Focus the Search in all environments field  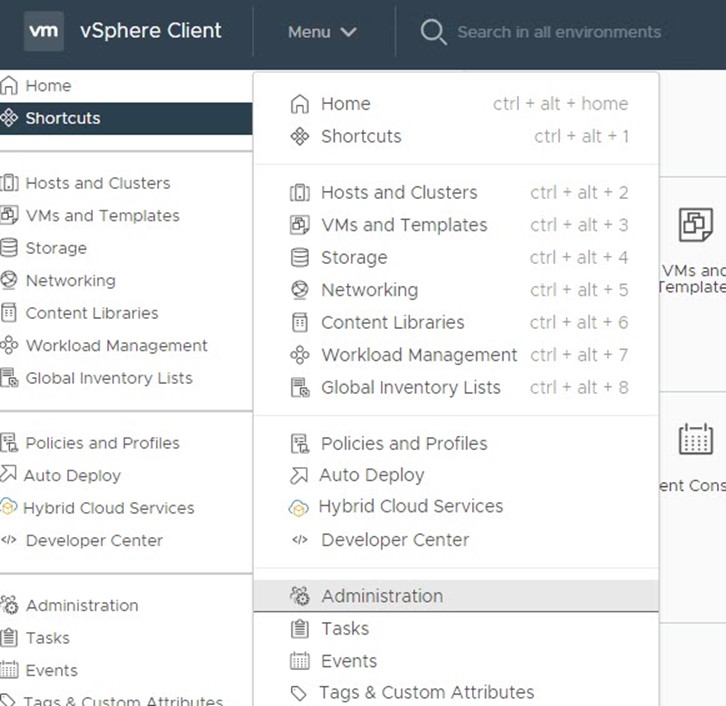(x=559, y=32)
